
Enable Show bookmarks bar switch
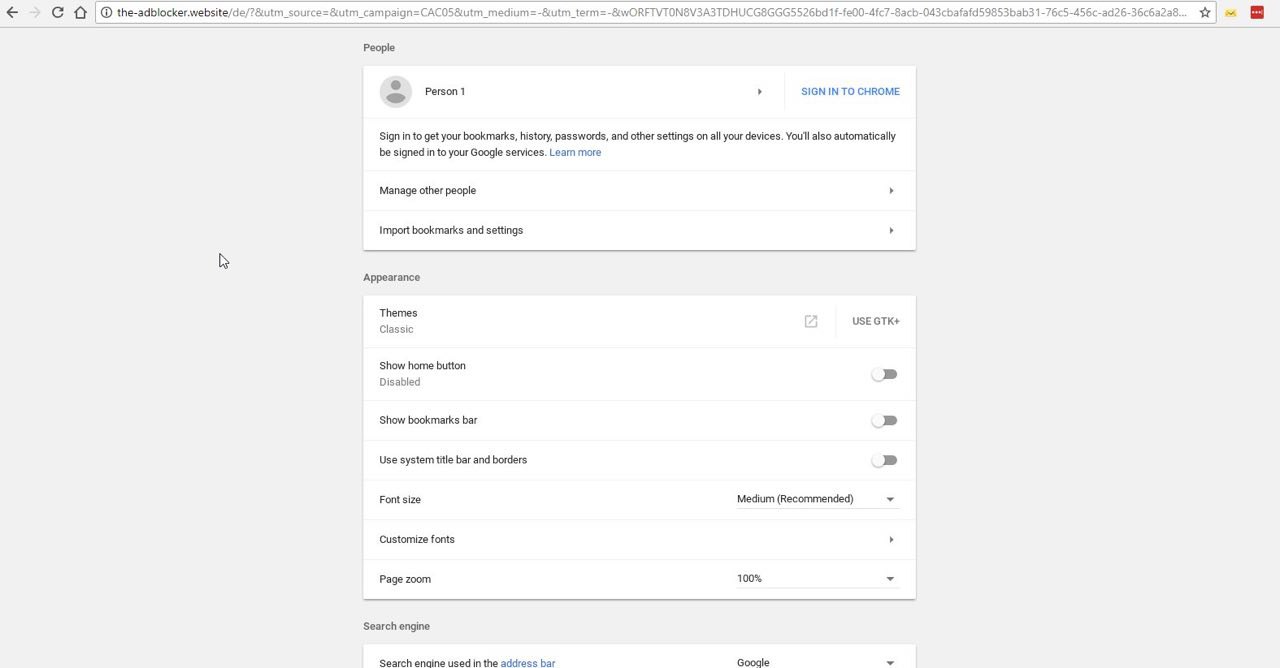click(x=884, y=420)
